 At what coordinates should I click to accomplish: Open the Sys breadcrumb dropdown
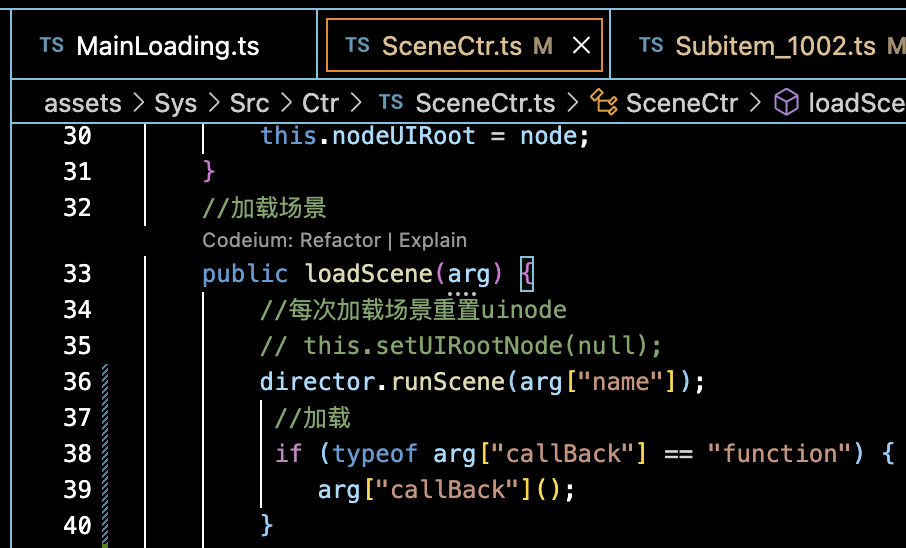[176, 103]
